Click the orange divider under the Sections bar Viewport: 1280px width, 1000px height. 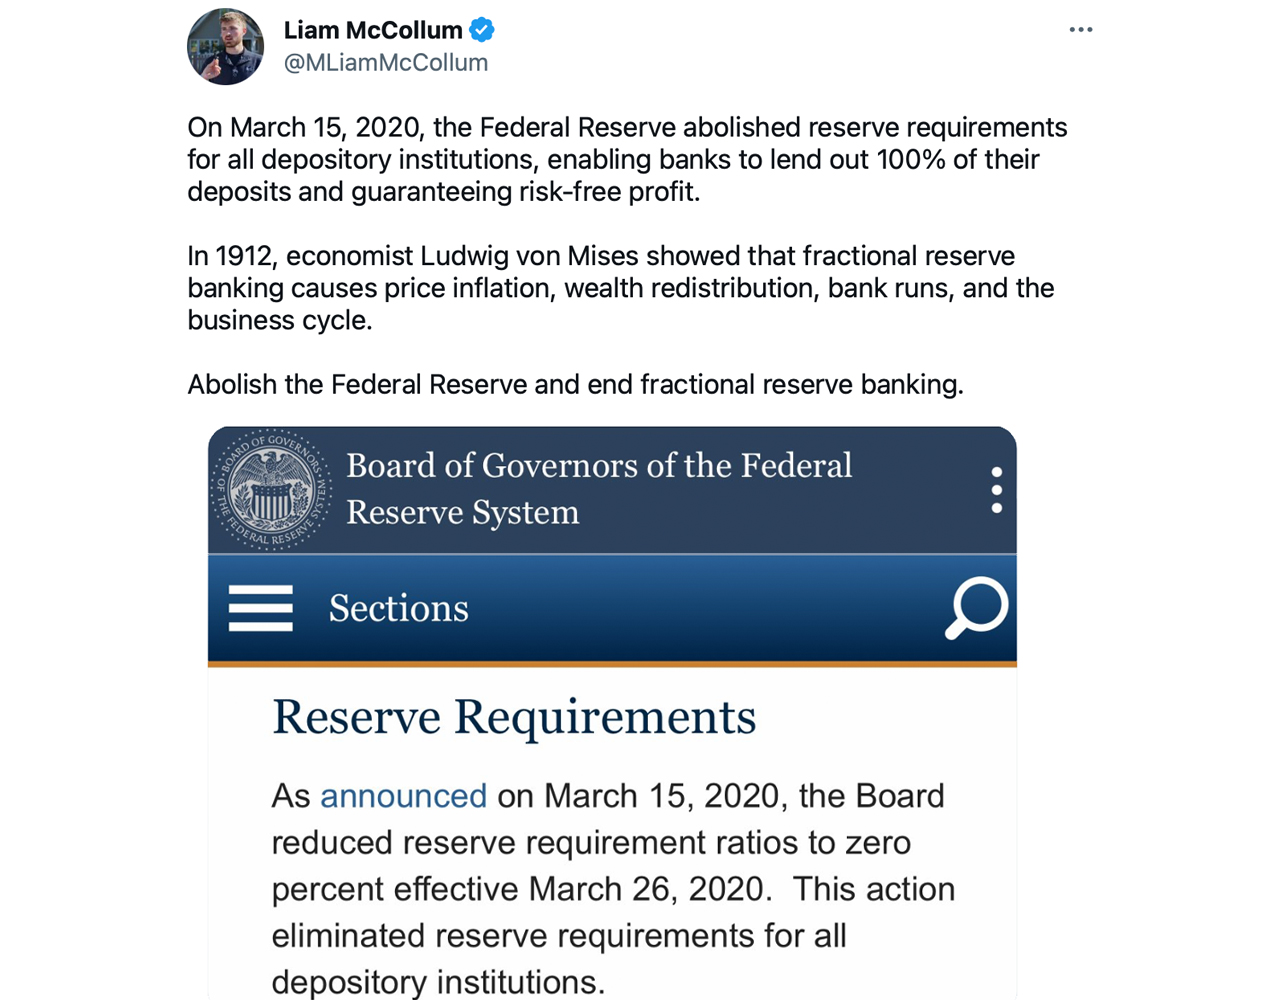(x=612, y=663)
